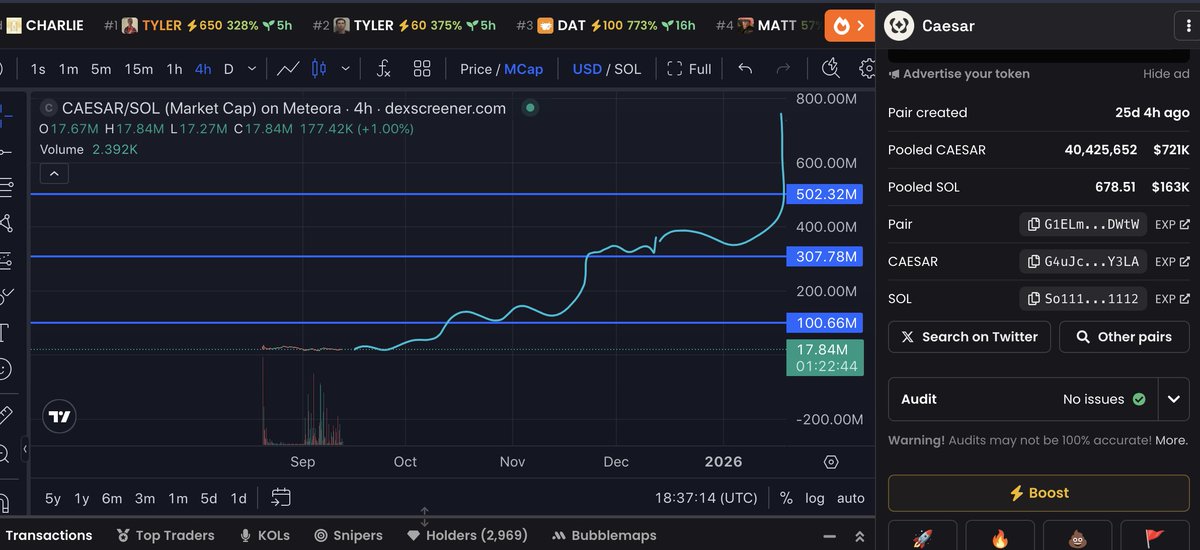
Task: Click the Search on Twitter button
Action: pyautogui.click(x=969, y=337)
